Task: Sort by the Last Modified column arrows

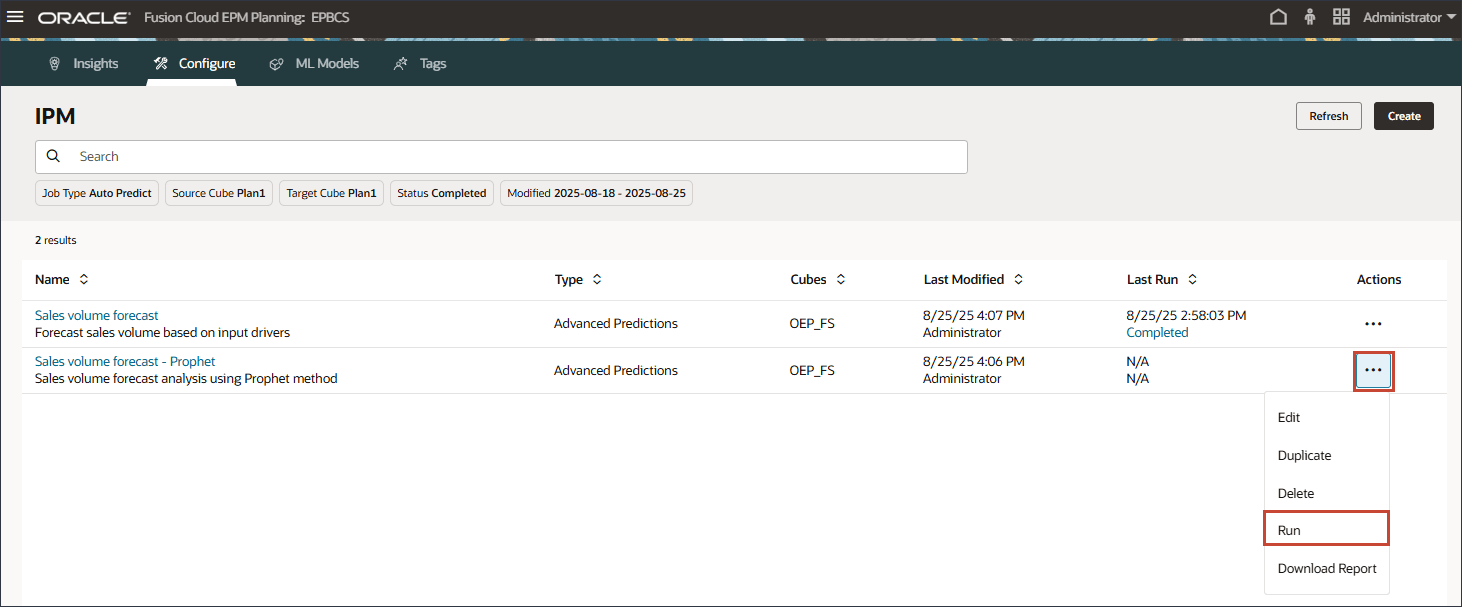Action: [1018, 280]
